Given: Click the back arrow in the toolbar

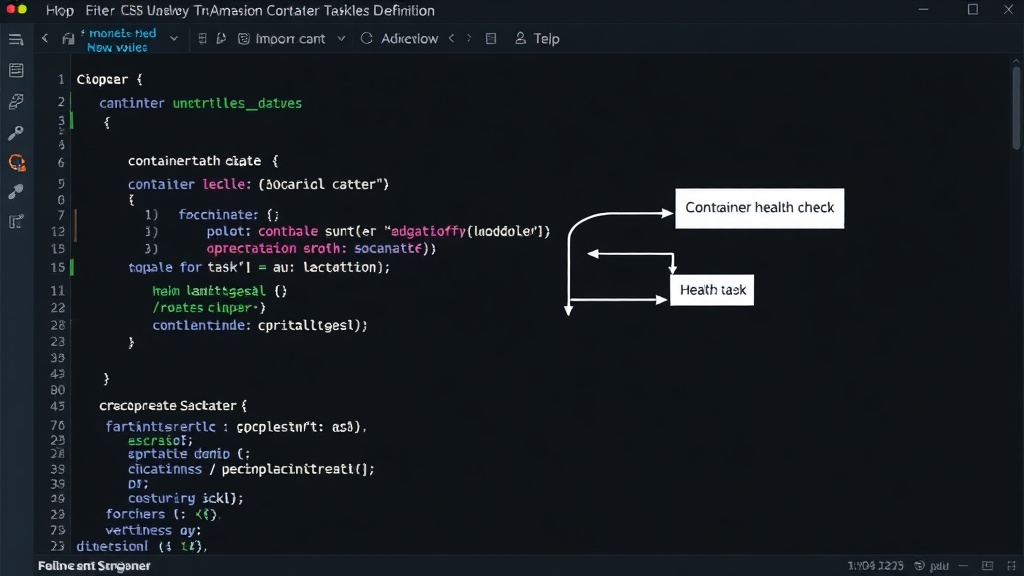Looking at the screenshot, I should (x=45, y=39).
